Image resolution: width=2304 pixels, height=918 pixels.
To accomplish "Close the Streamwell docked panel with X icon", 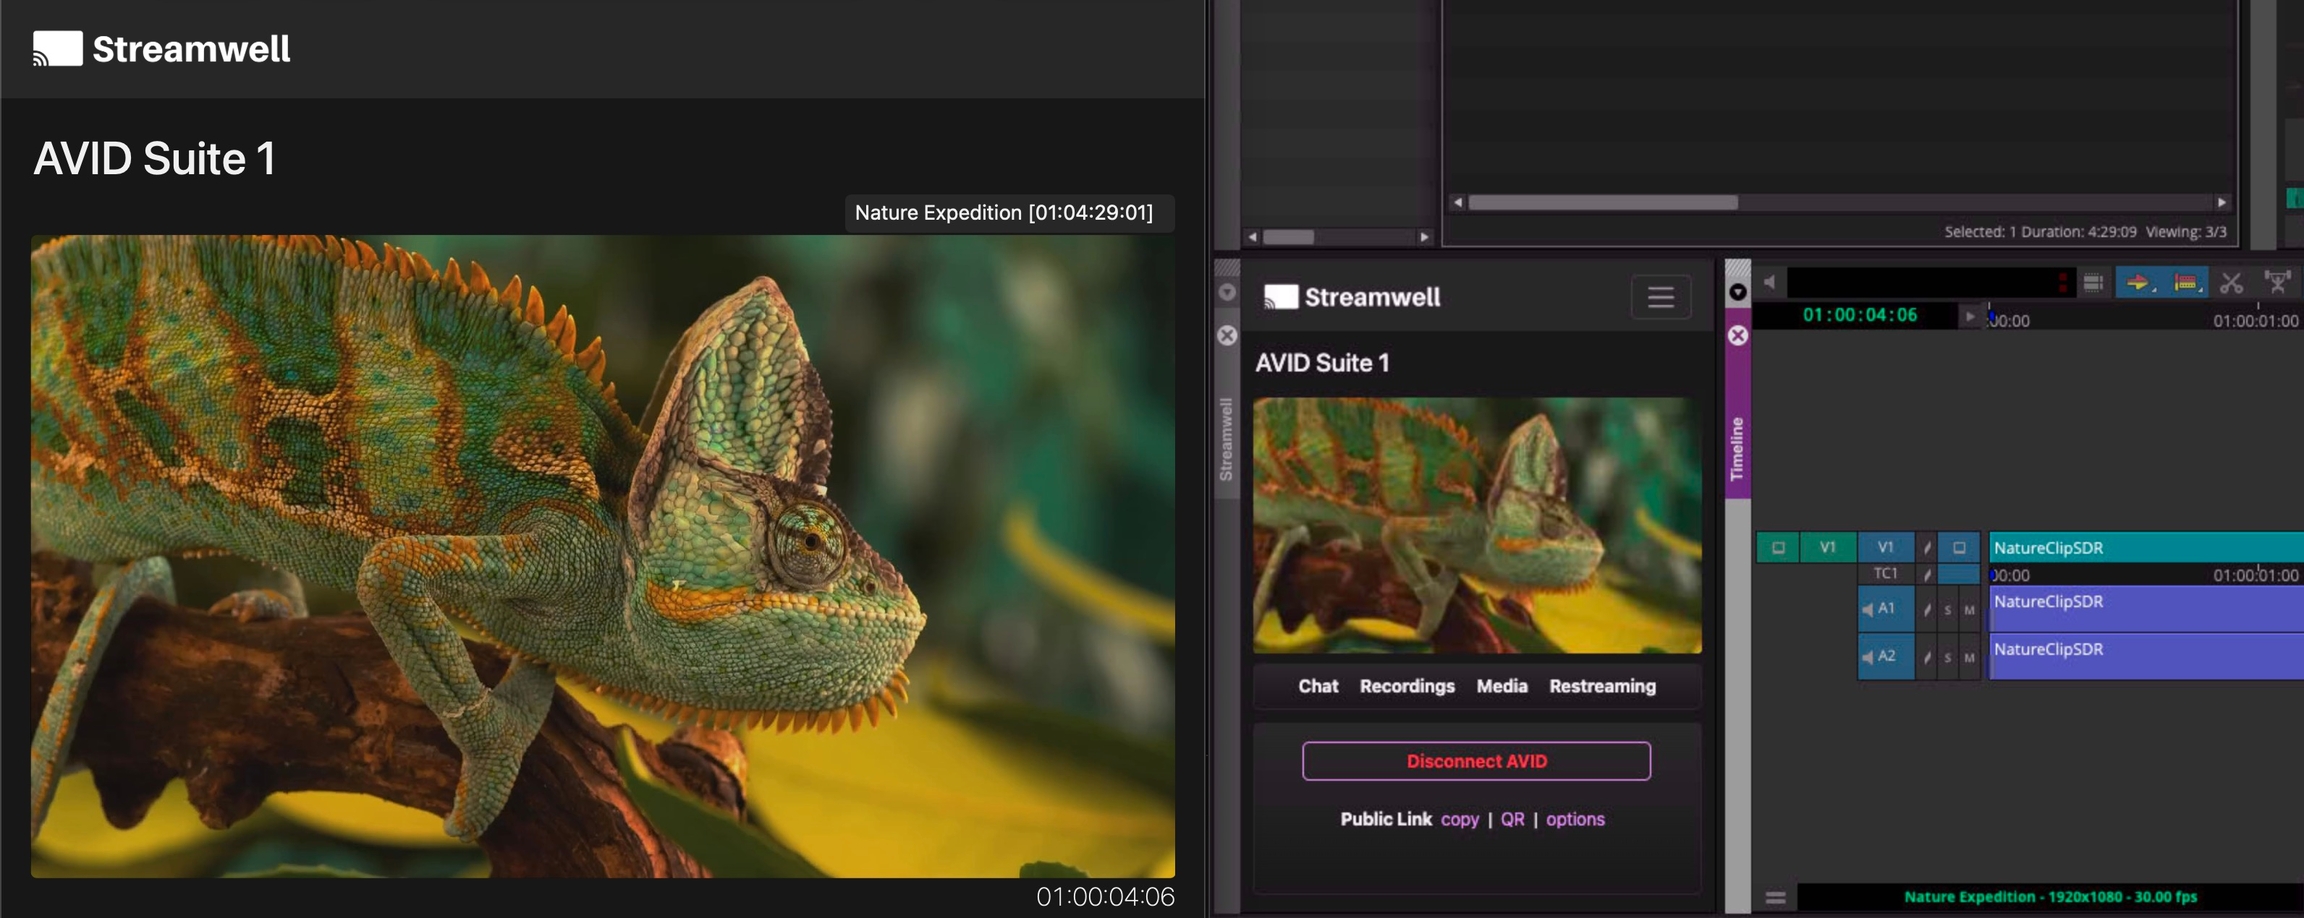I will pos(1227,335).
